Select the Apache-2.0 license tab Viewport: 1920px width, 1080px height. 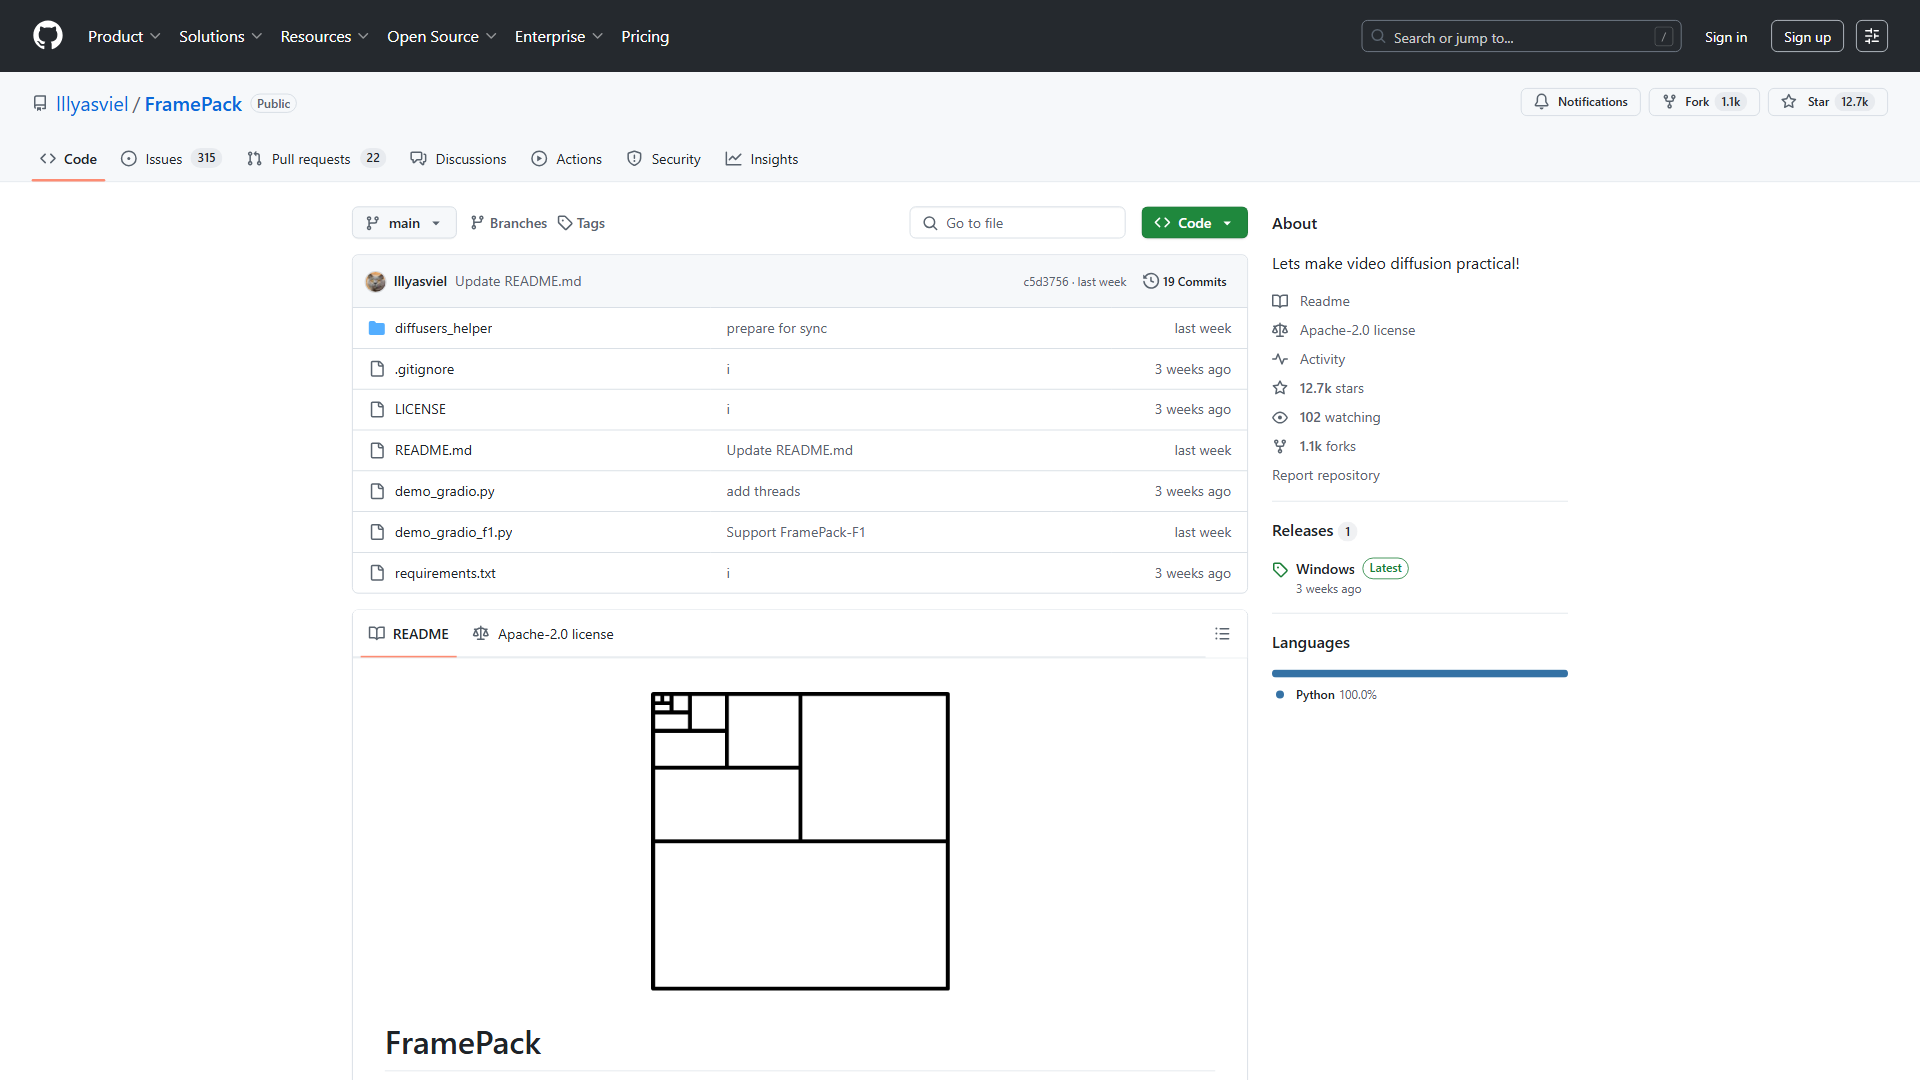point(543,634)
